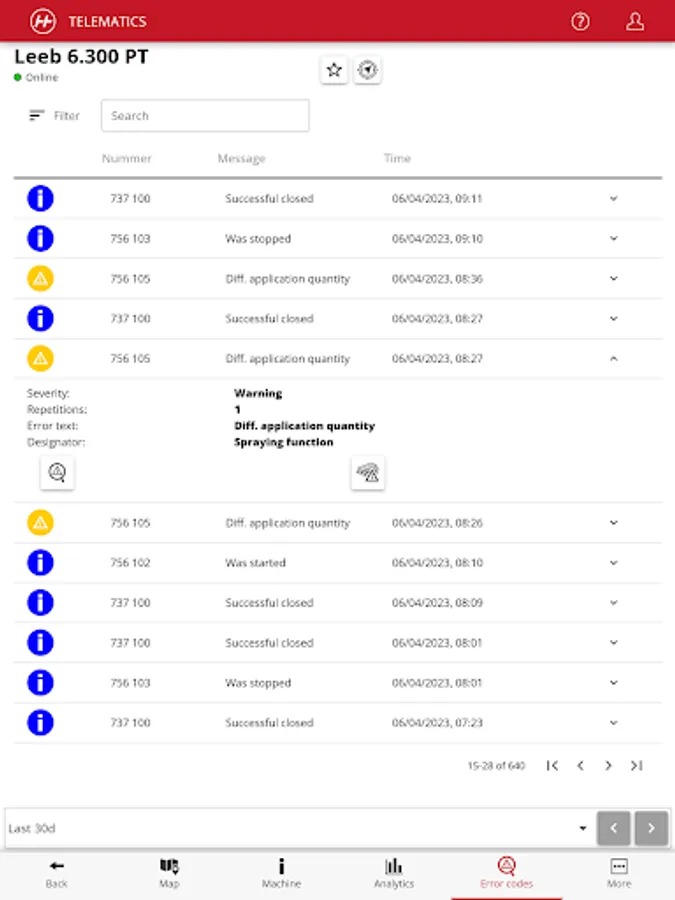Jump to the last page of results
The height and width of the screenshot is (900, 675).
[x=637, y=766]
